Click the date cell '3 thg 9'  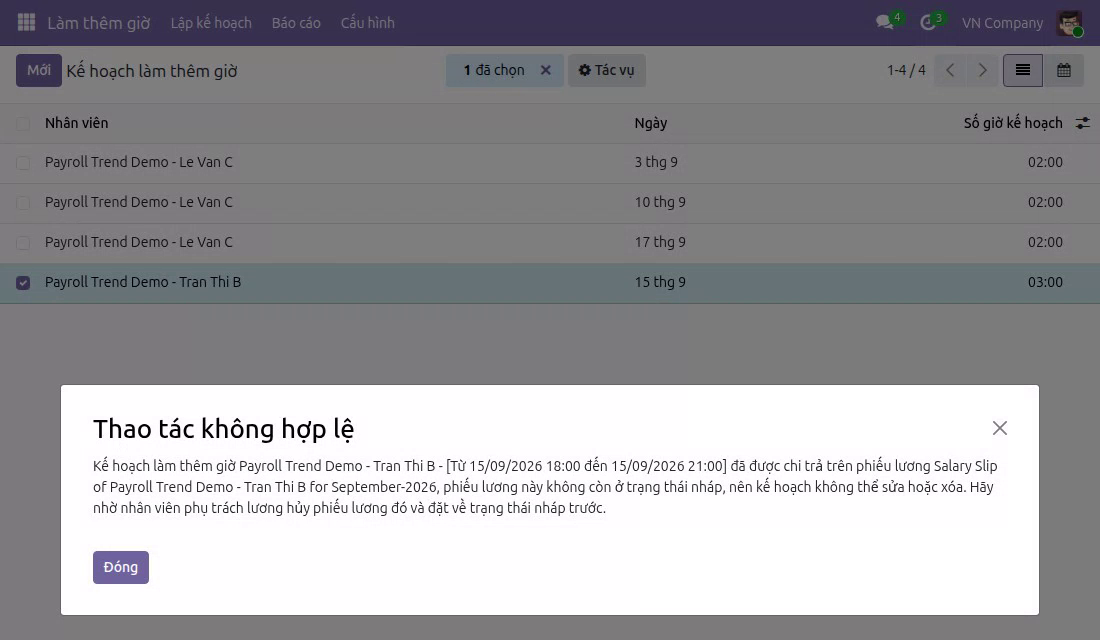656,162
